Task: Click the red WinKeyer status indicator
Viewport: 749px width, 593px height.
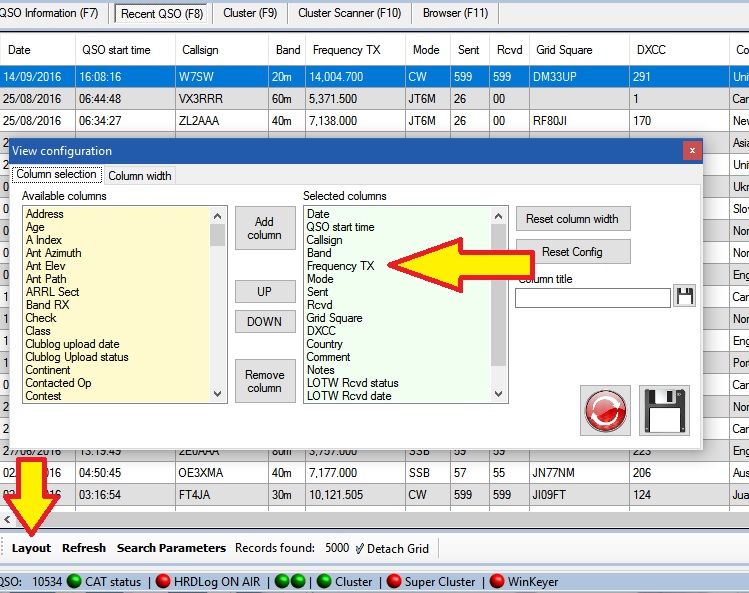Action: (497, 581)
